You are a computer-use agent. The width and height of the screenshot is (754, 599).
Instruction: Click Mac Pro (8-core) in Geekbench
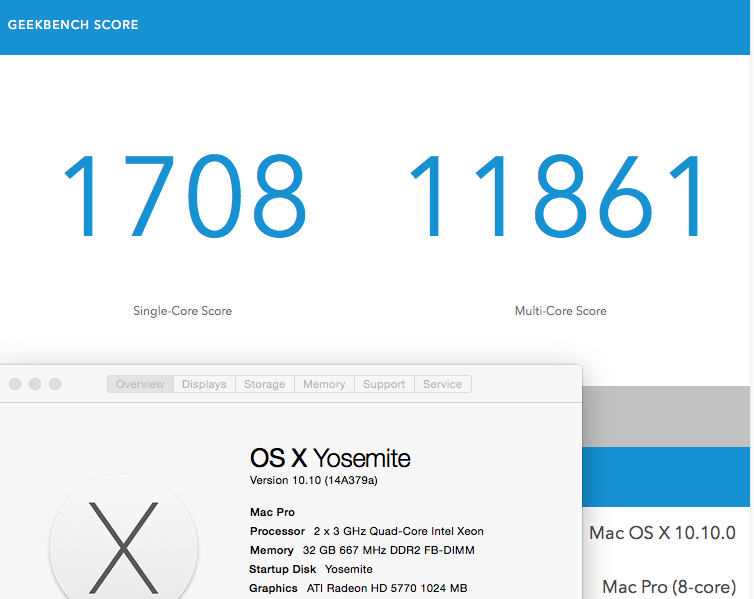669,587
